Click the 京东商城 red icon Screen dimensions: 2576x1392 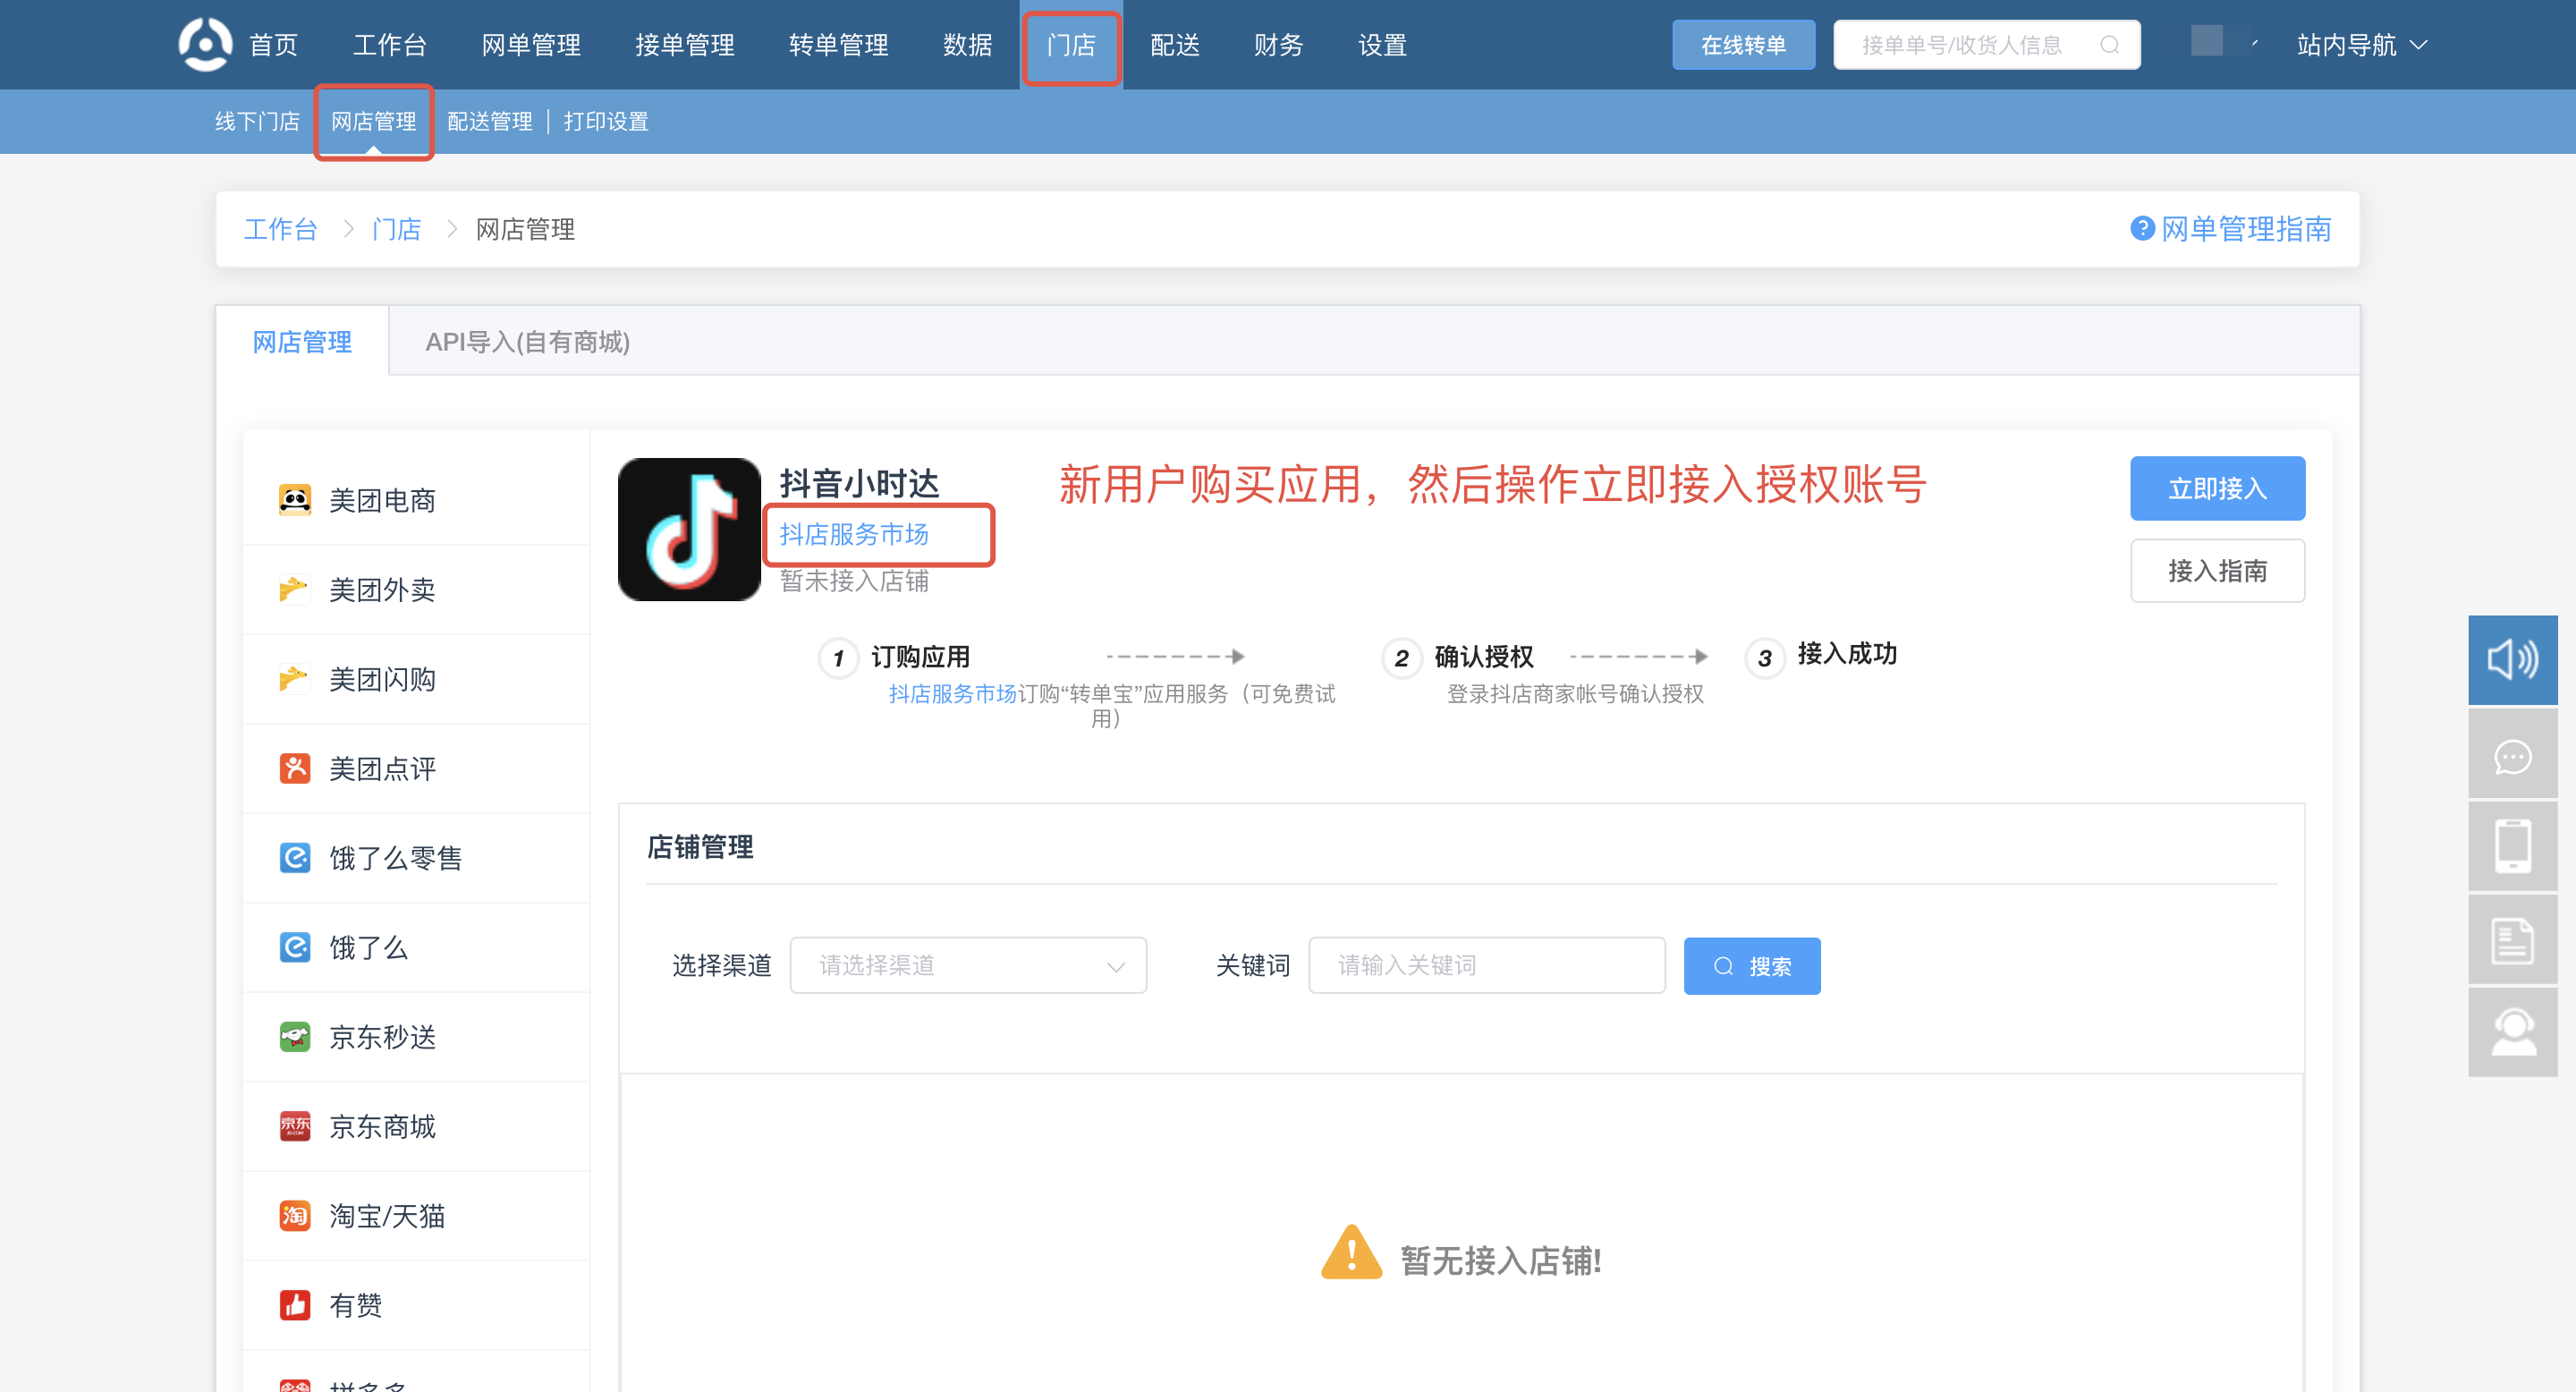pyautogui.click(x=295, y=1126)
